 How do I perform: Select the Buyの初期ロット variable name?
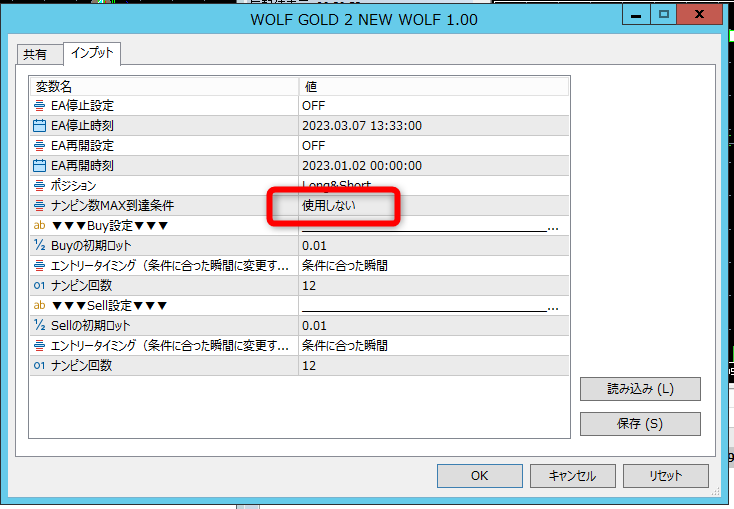[x=91, y=245]
